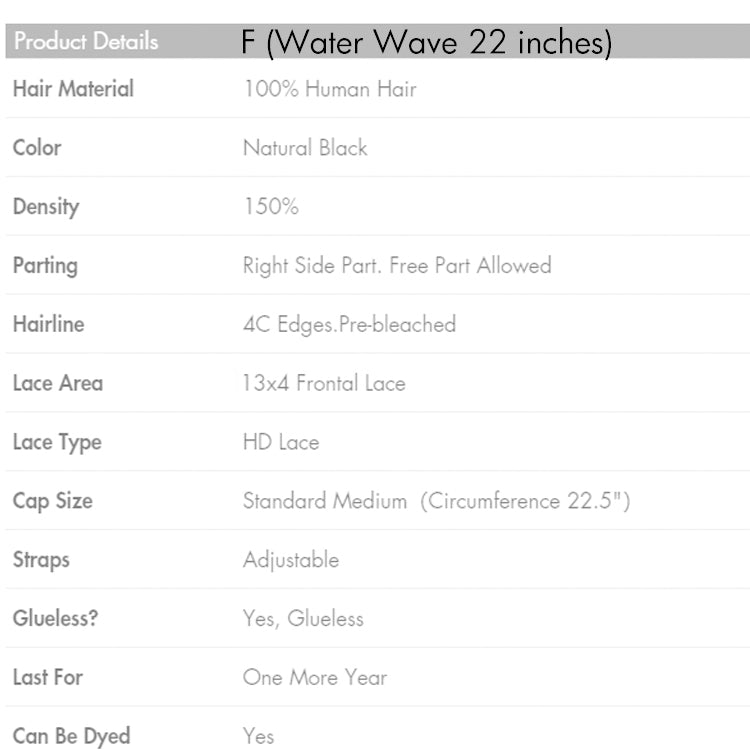Click the Product Details header label

86,42
